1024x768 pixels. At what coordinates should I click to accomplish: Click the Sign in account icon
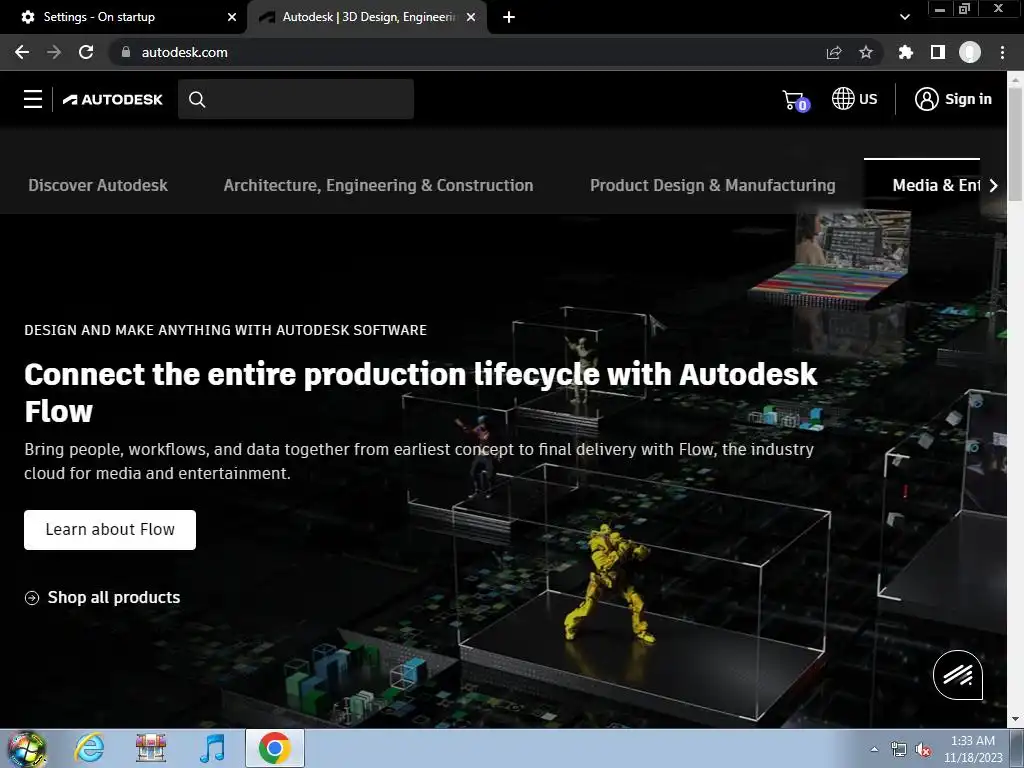point(926,99)
